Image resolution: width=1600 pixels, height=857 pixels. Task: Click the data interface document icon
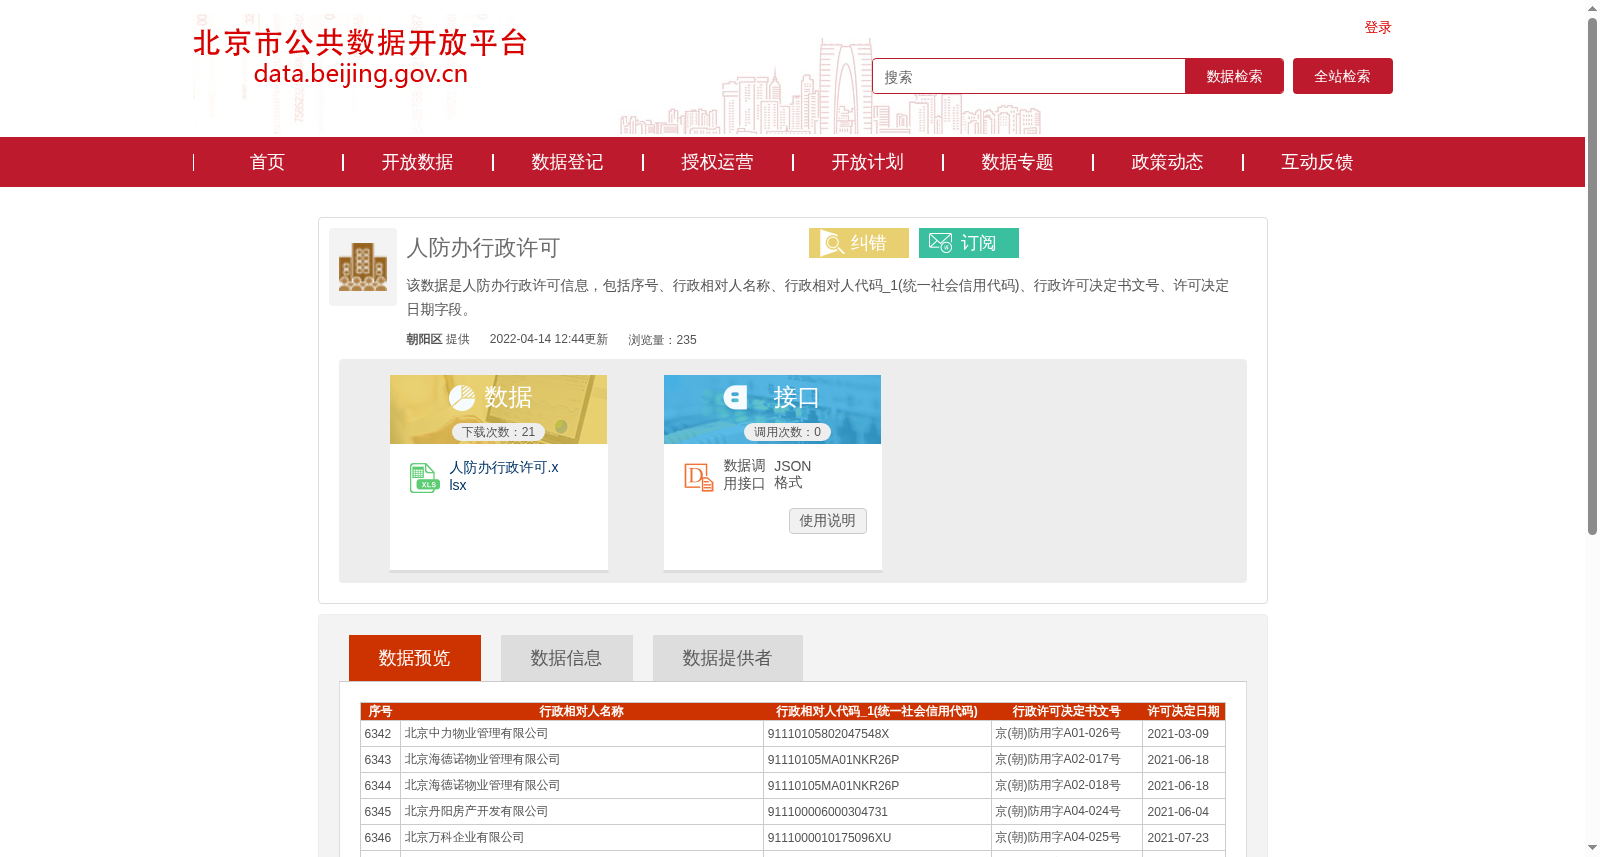[x=698, y=477]
